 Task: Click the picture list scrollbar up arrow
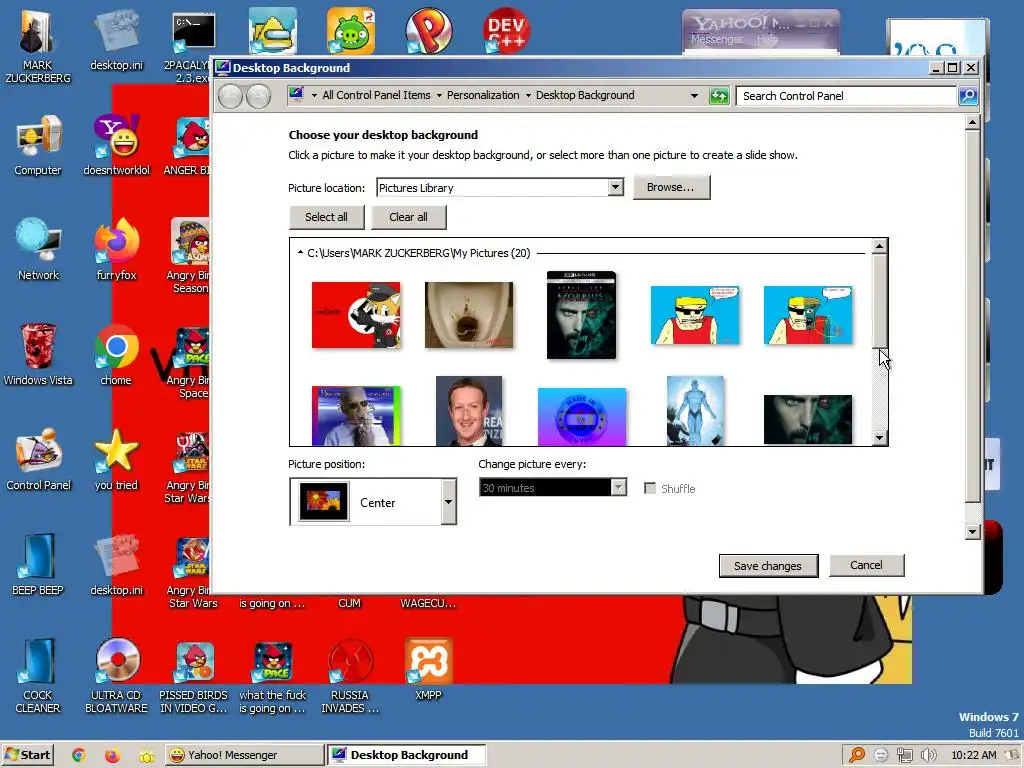coord(880,246)
